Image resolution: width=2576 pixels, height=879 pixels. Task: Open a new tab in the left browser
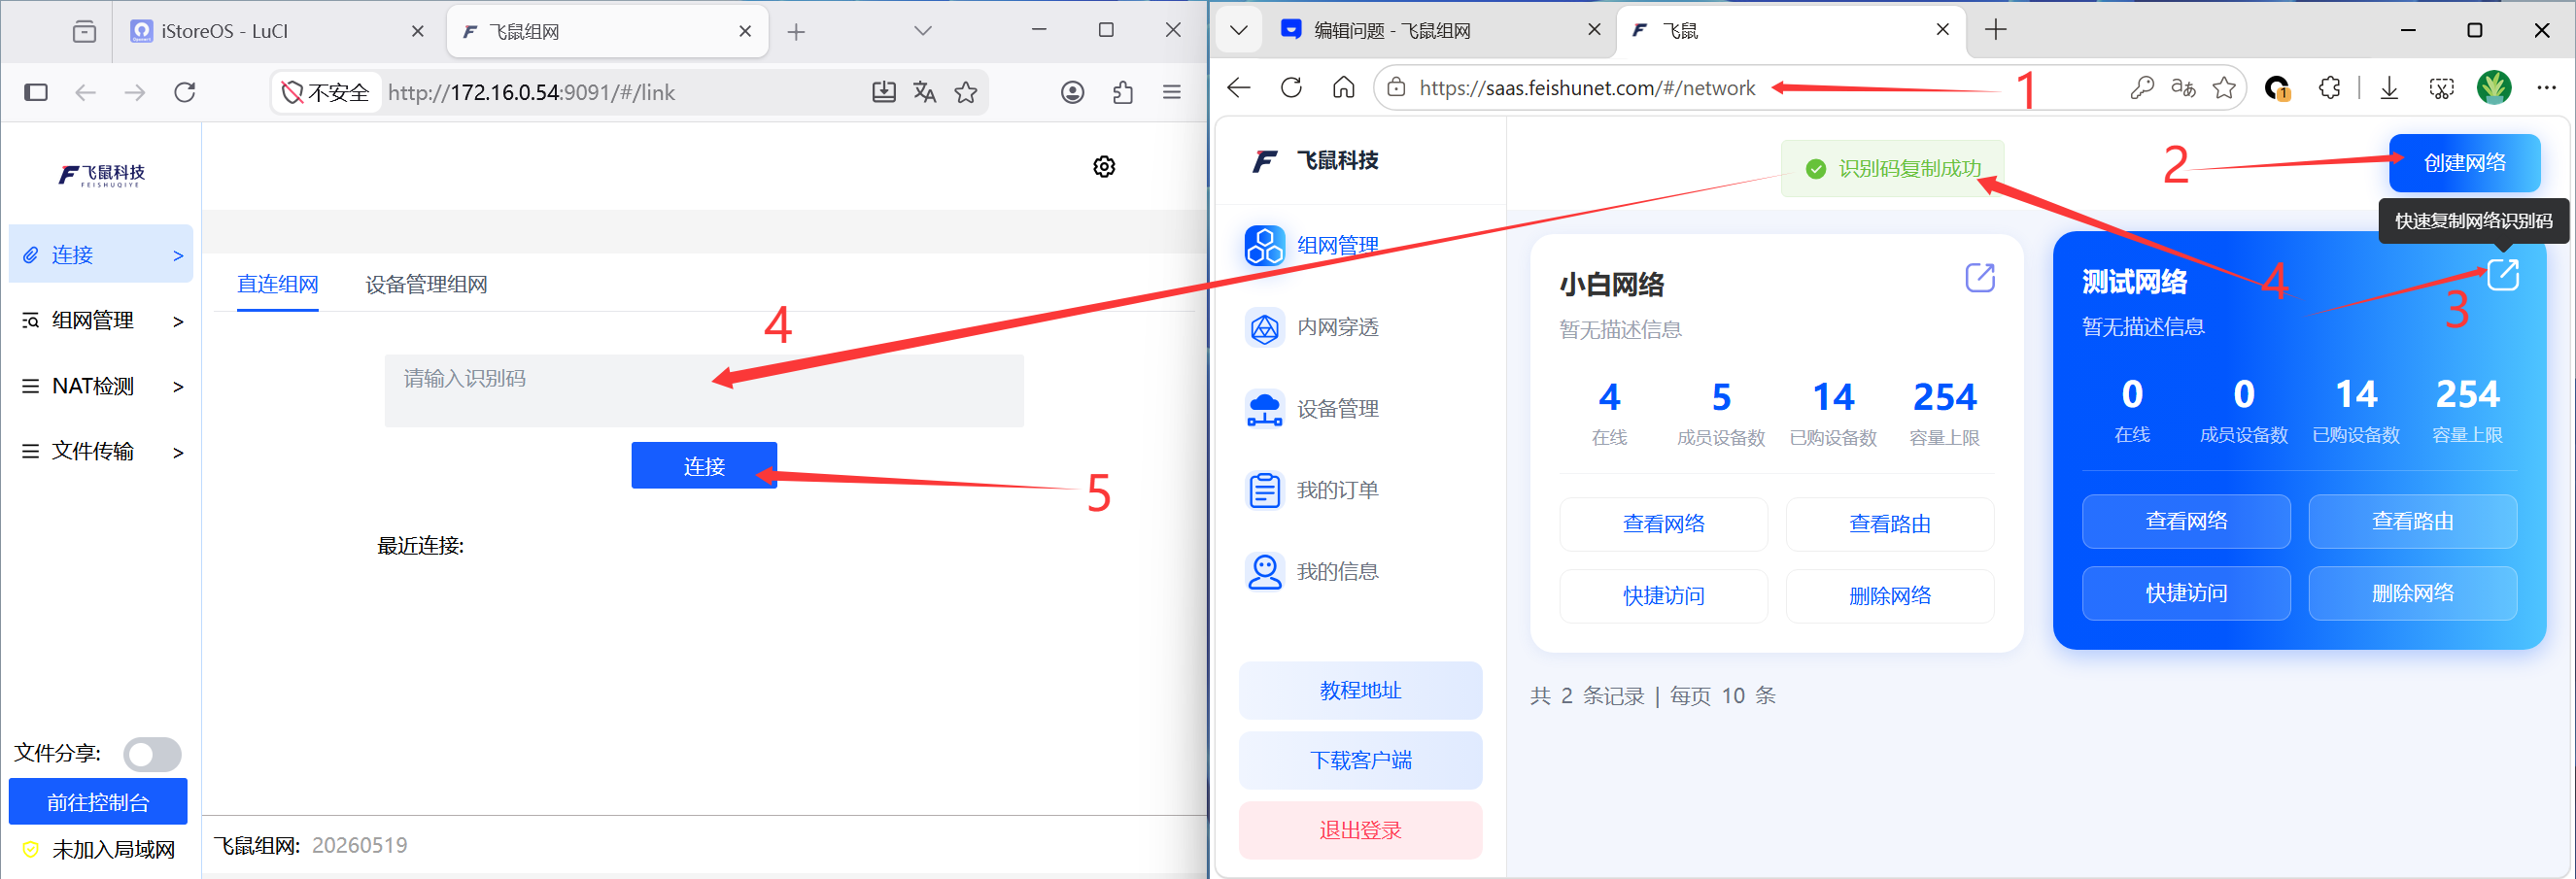pos(796,32)
